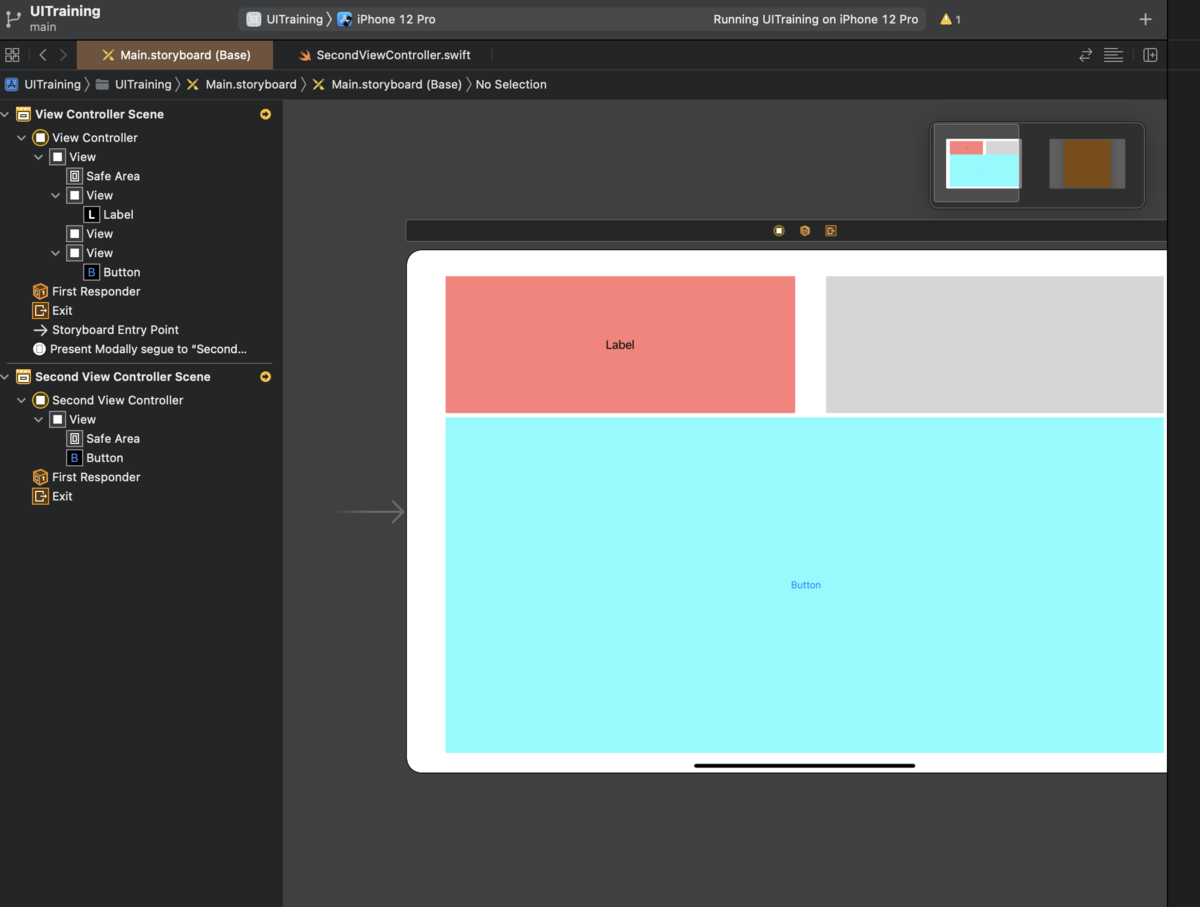Click yellow indicator beside Second View Controller Scene
This screenshot has height=907, width=1200.
coord(265,377)
